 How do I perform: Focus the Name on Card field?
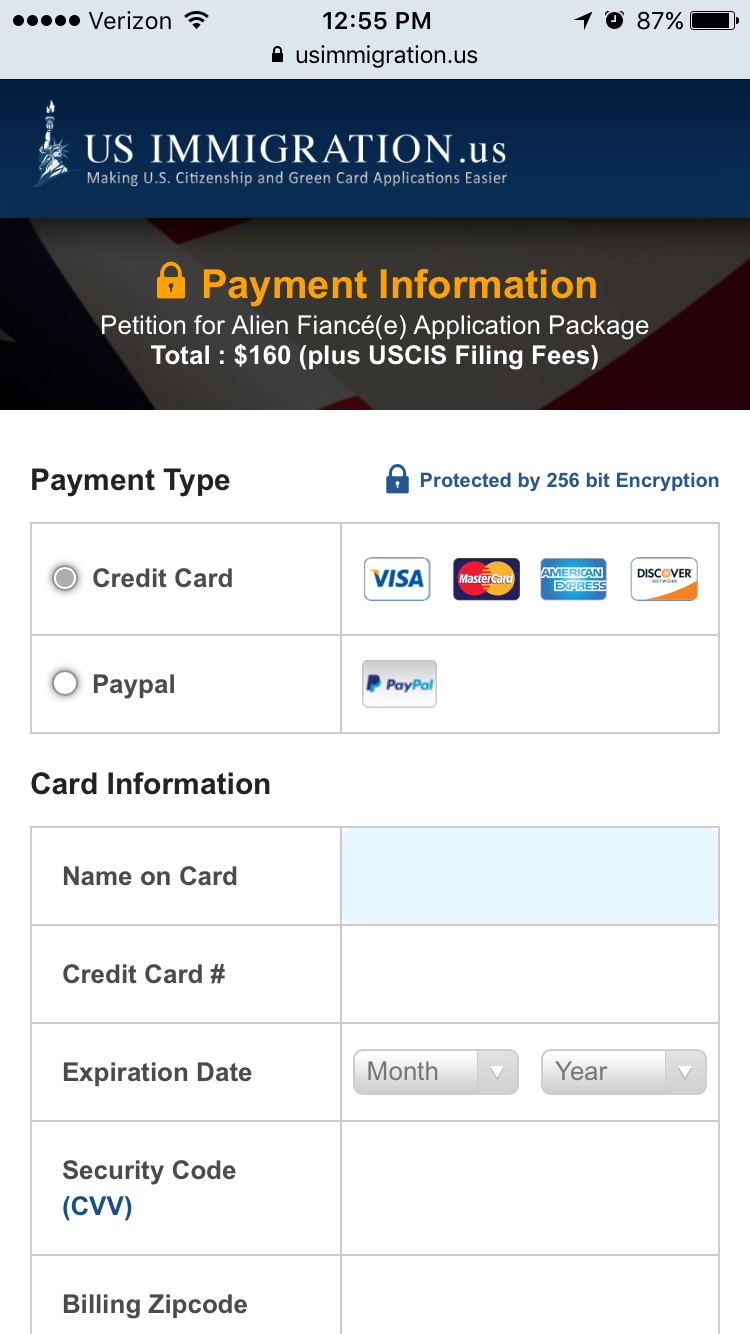click(x=530, y=876)
